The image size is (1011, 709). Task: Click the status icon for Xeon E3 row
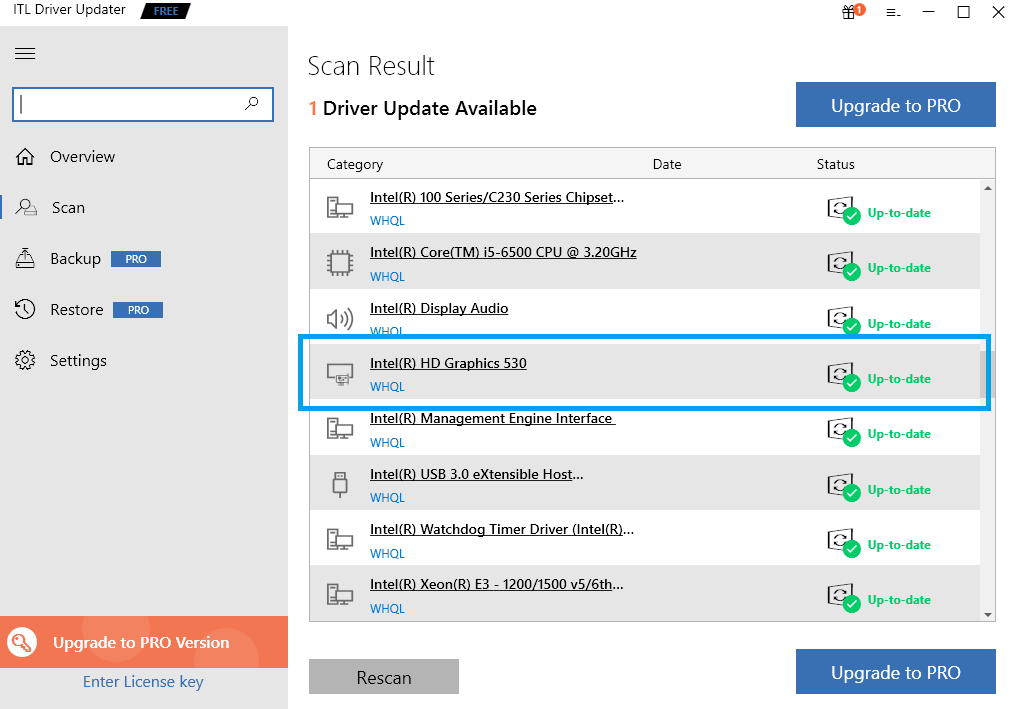[x=844, y=597]
